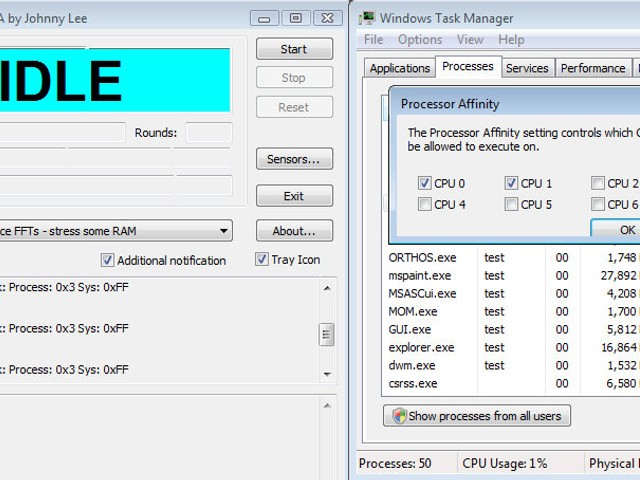This screenshot has width=640, height=480.
Task: Click Show processes from all users
Action: coord(477,416)
